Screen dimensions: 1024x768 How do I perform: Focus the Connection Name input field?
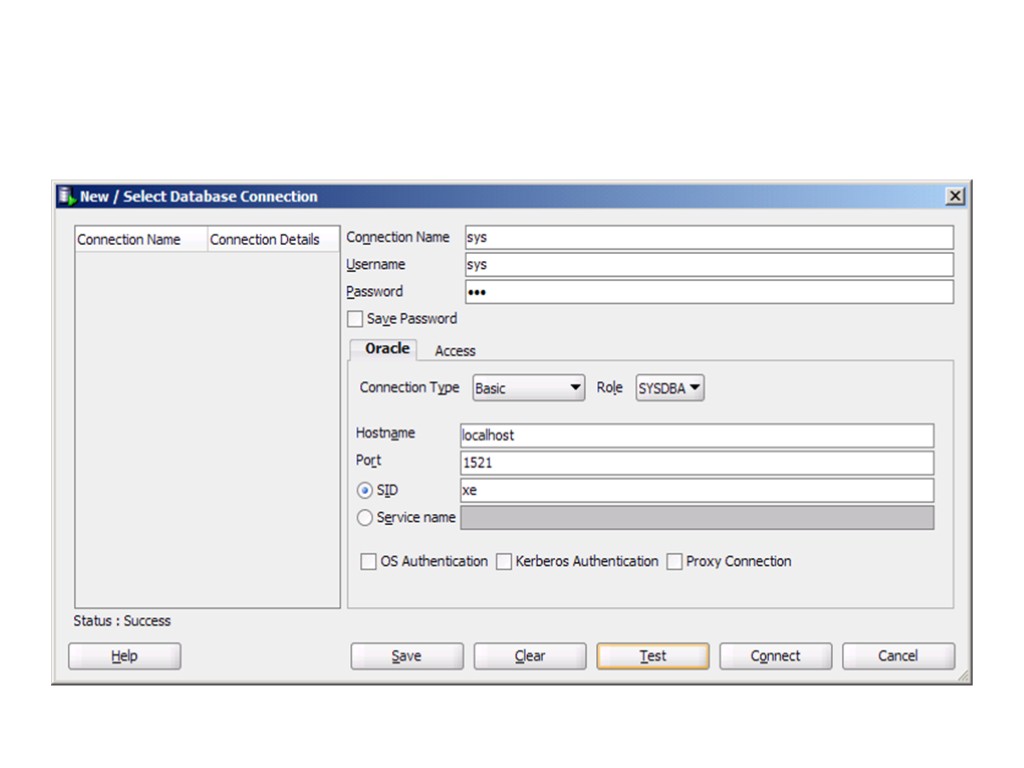tap(709, 238)
